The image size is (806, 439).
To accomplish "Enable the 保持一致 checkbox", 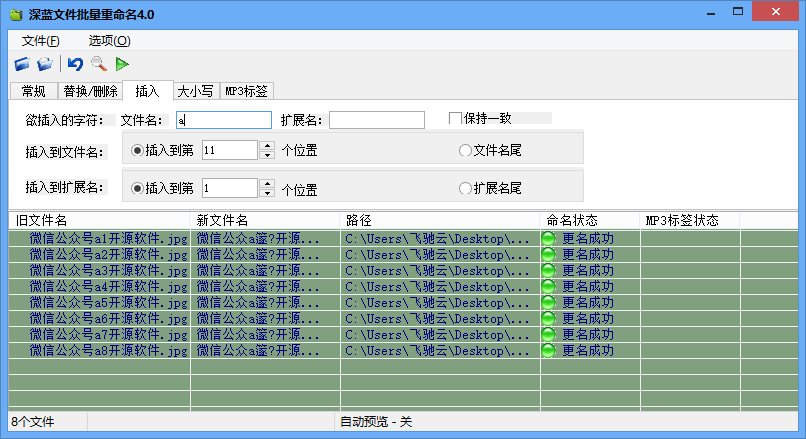I will (455, 118).
